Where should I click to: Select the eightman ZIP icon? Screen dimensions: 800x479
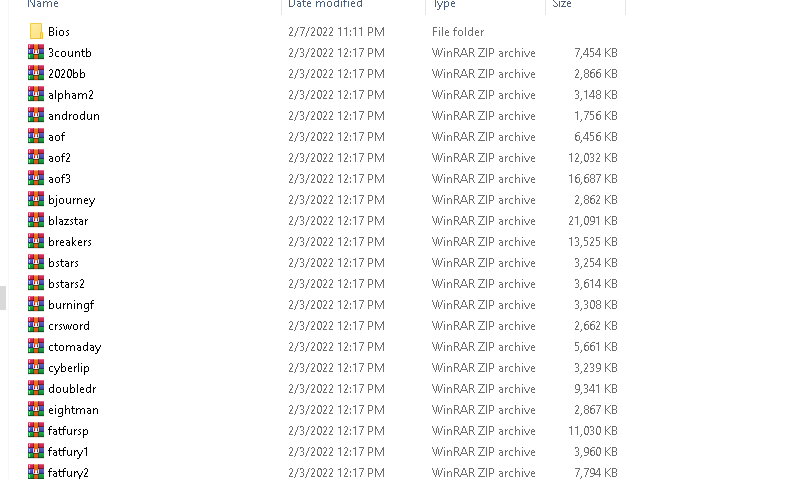[x=36, y=409]
